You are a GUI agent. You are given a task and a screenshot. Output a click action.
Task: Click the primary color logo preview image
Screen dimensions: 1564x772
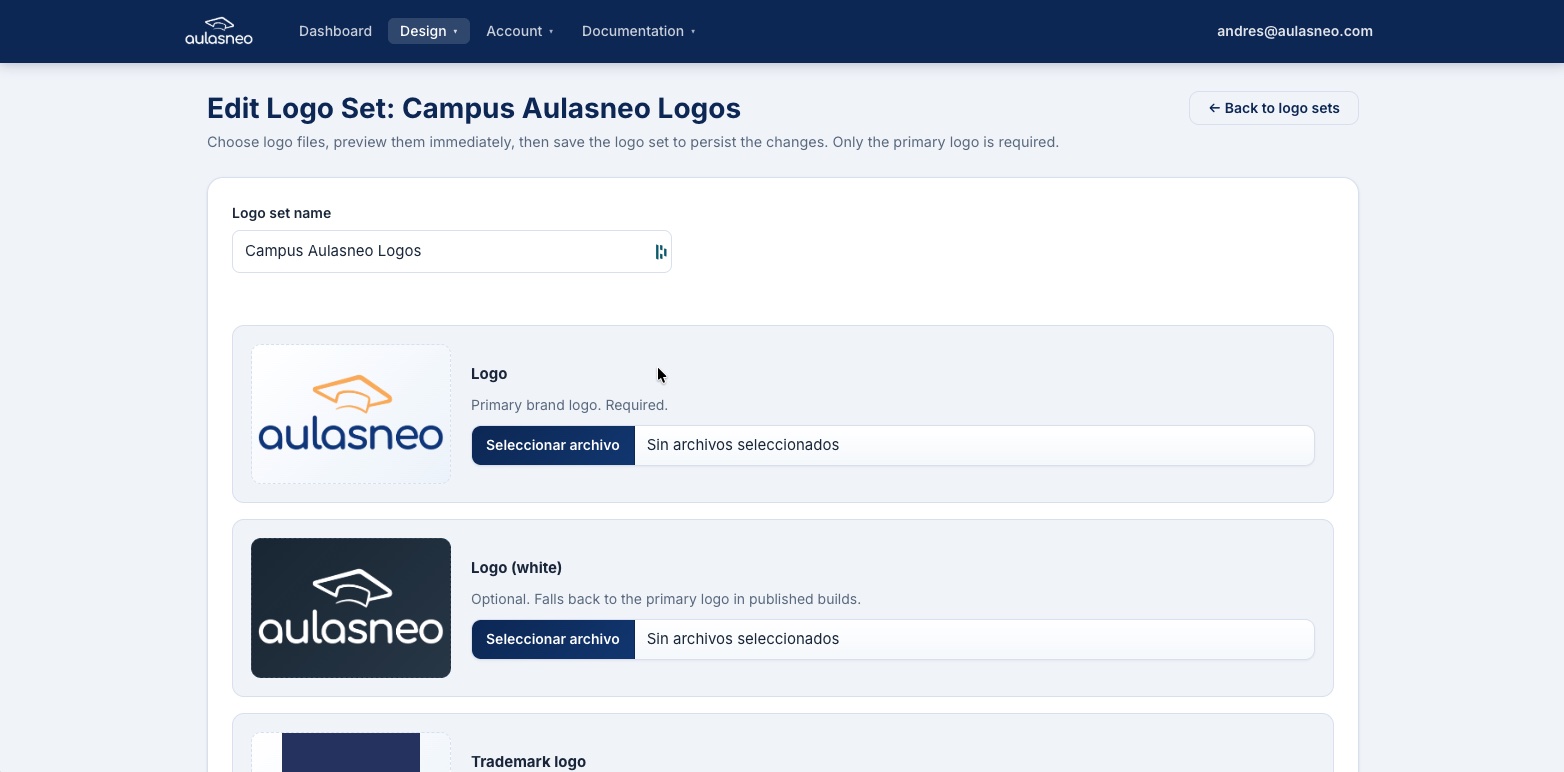coord(351,414)
